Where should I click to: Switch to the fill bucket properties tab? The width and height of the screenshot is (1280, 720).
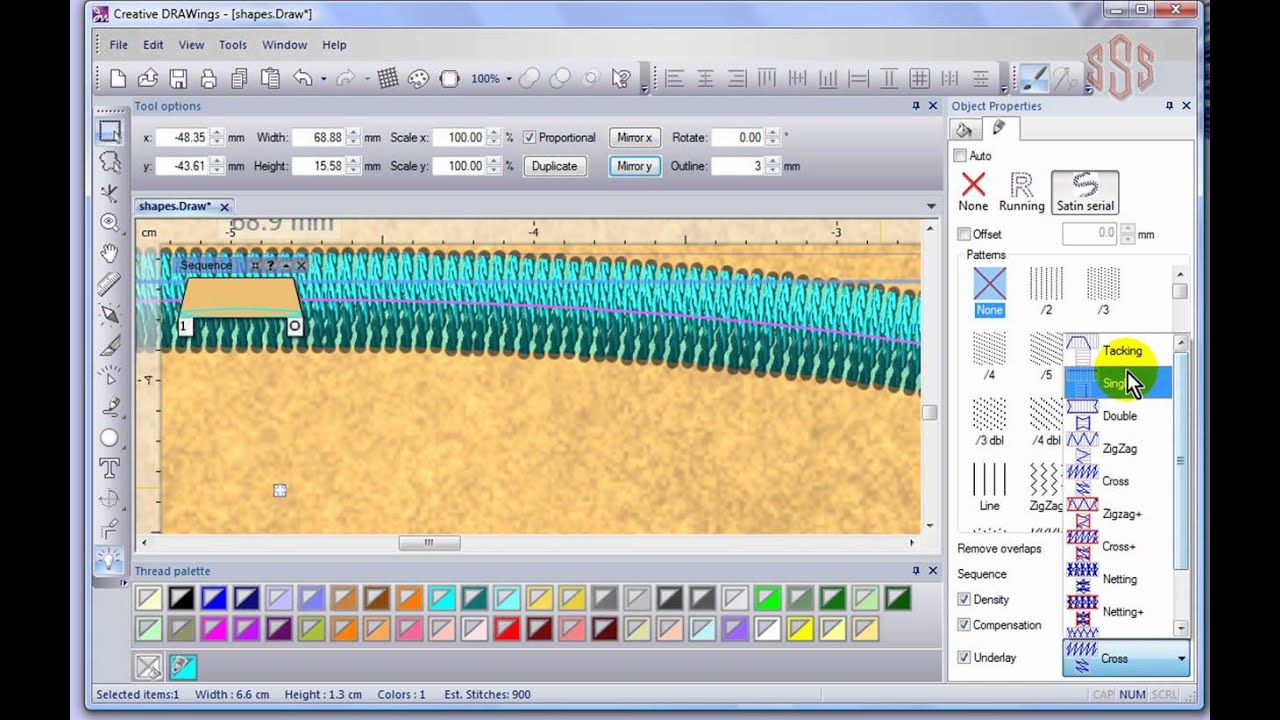click(964, 129)
